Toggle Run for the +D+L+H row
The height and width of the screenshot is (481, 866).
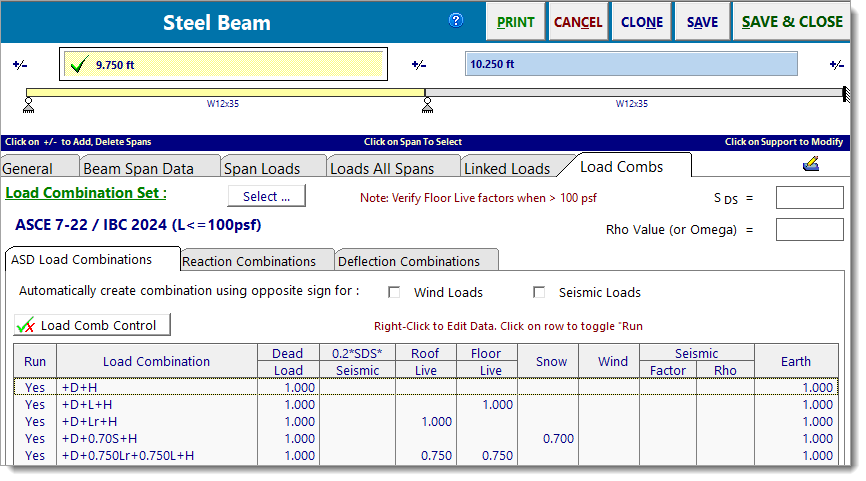(35, 405)
